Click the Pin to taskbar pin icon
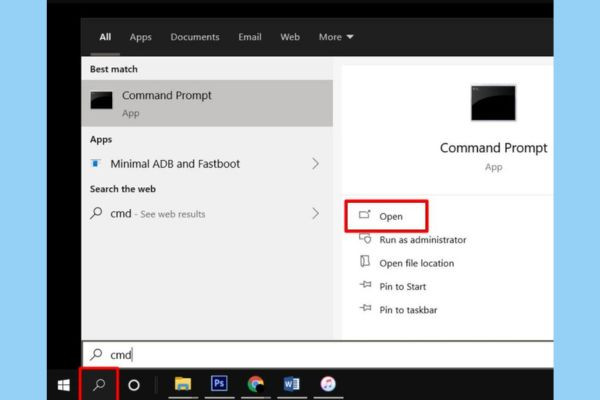This screenshot has width=600, height=400. (x=365, y=308)
